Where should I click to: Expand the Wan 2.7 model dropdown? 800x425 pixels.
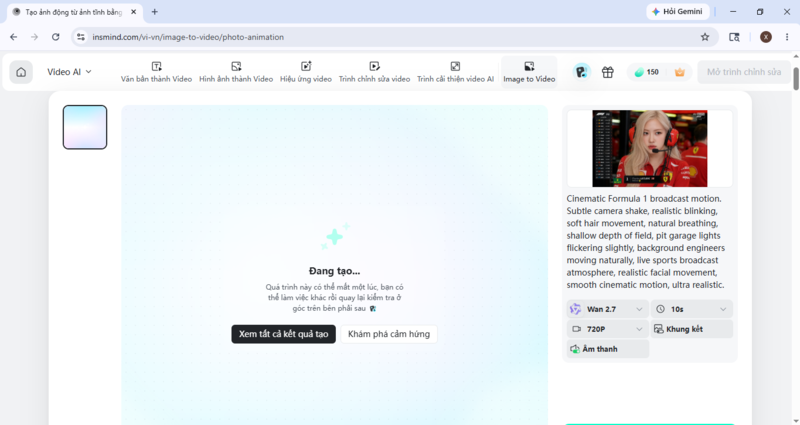(608, 309)
